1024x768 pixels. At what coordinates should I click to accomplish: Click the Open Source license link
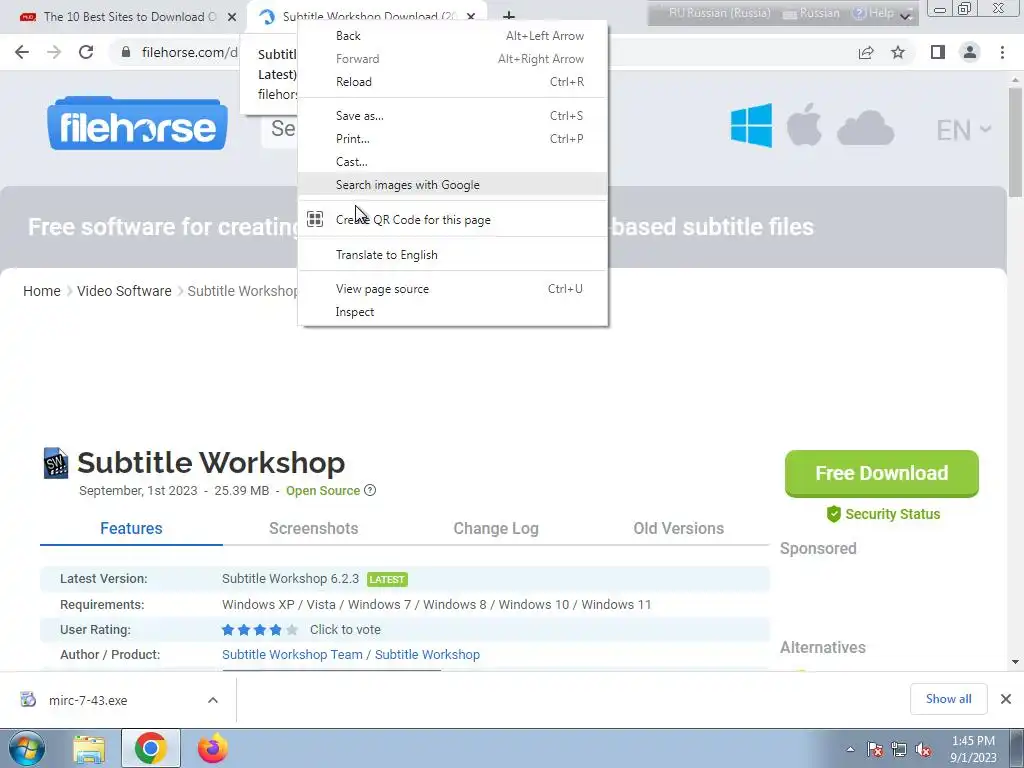coord(323,490)
